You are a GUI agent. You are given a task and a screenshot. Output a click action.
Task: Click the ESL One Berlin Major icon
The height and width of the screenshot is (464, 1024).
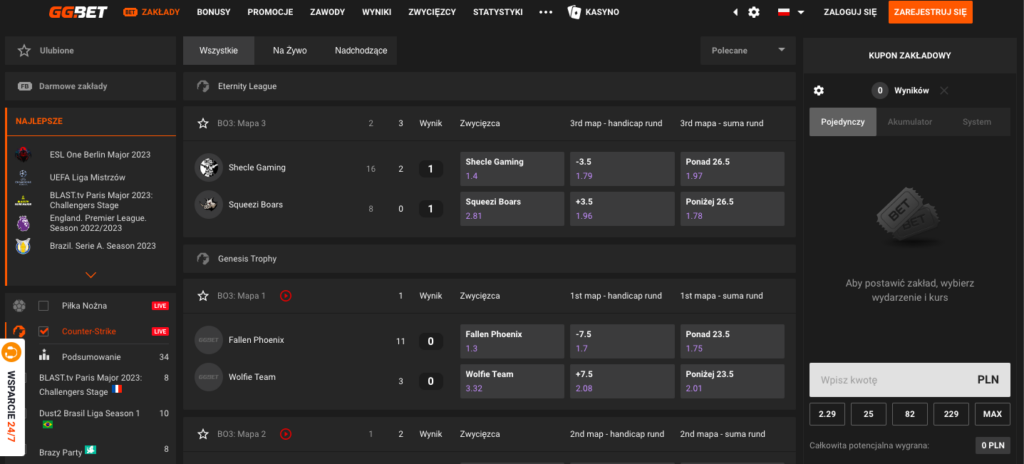coord(23,155)
